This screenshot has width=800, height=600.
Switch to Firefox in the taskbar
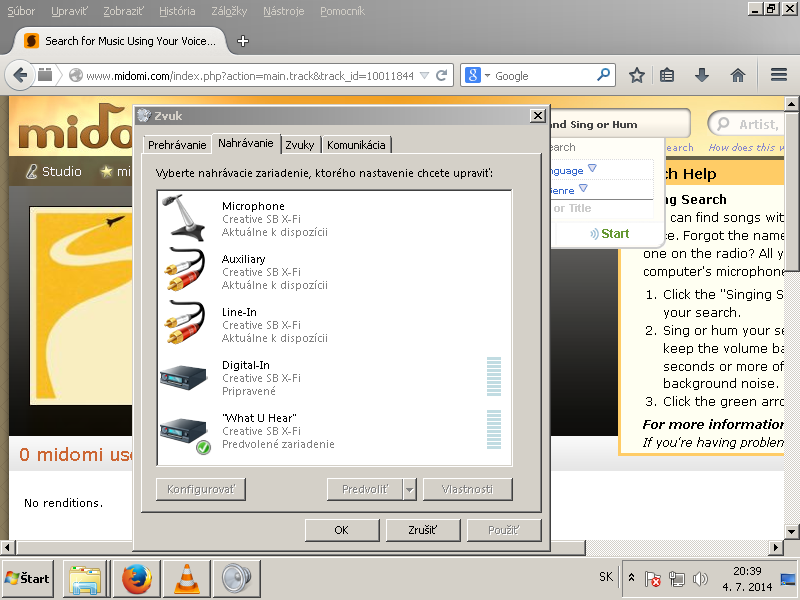coord(136,579)
